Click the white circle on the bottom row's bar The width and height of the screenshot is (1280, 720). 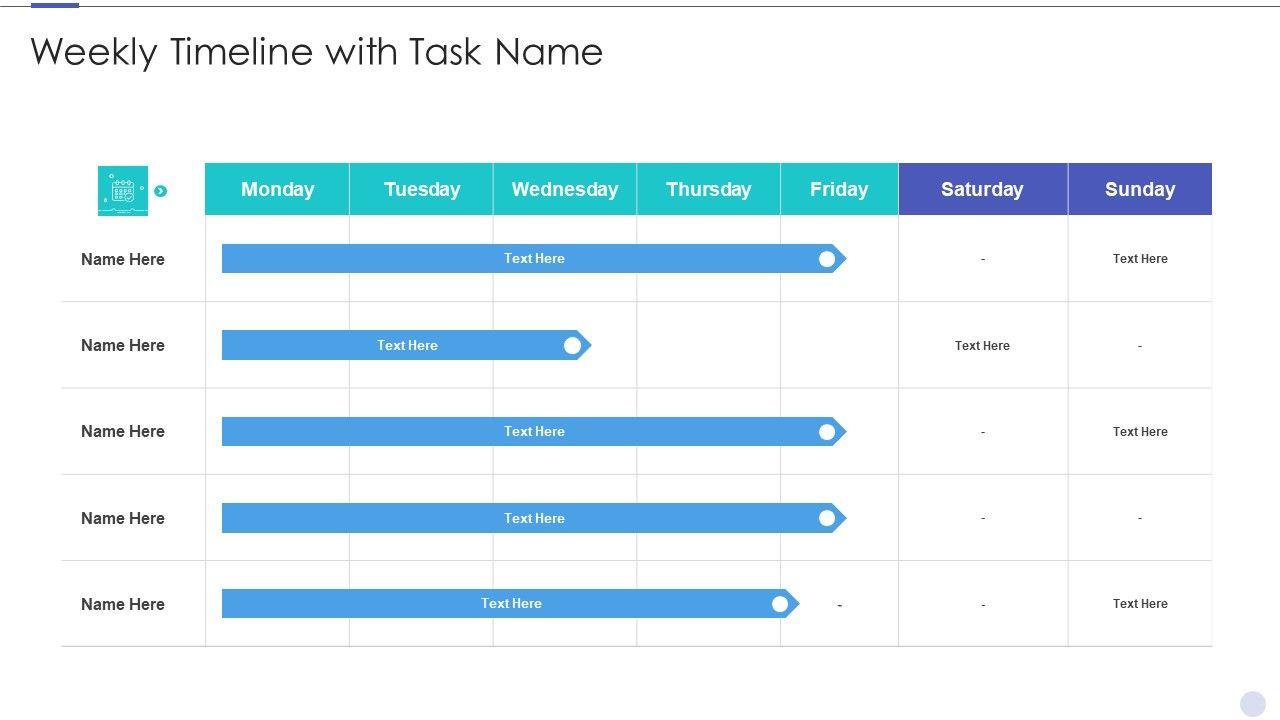click(x=780, y=604)
